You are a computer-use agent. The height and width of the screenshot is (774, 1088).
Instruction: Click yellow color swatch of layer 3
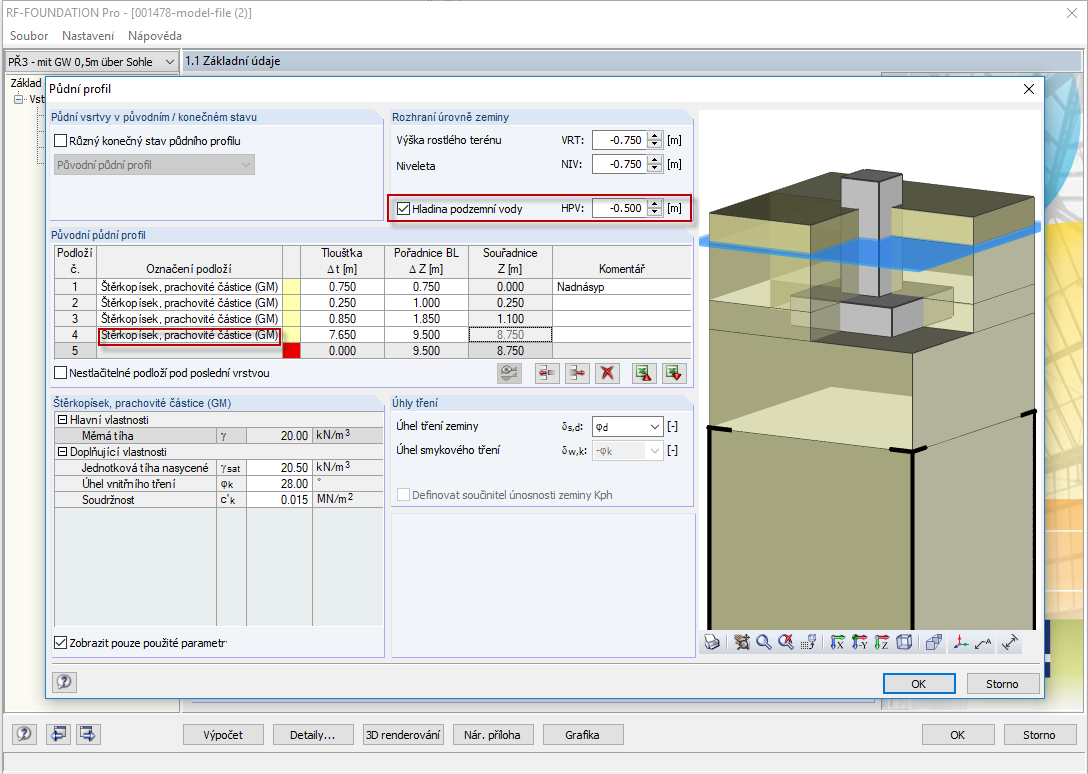pyautogui.click(x=291, y=319)
